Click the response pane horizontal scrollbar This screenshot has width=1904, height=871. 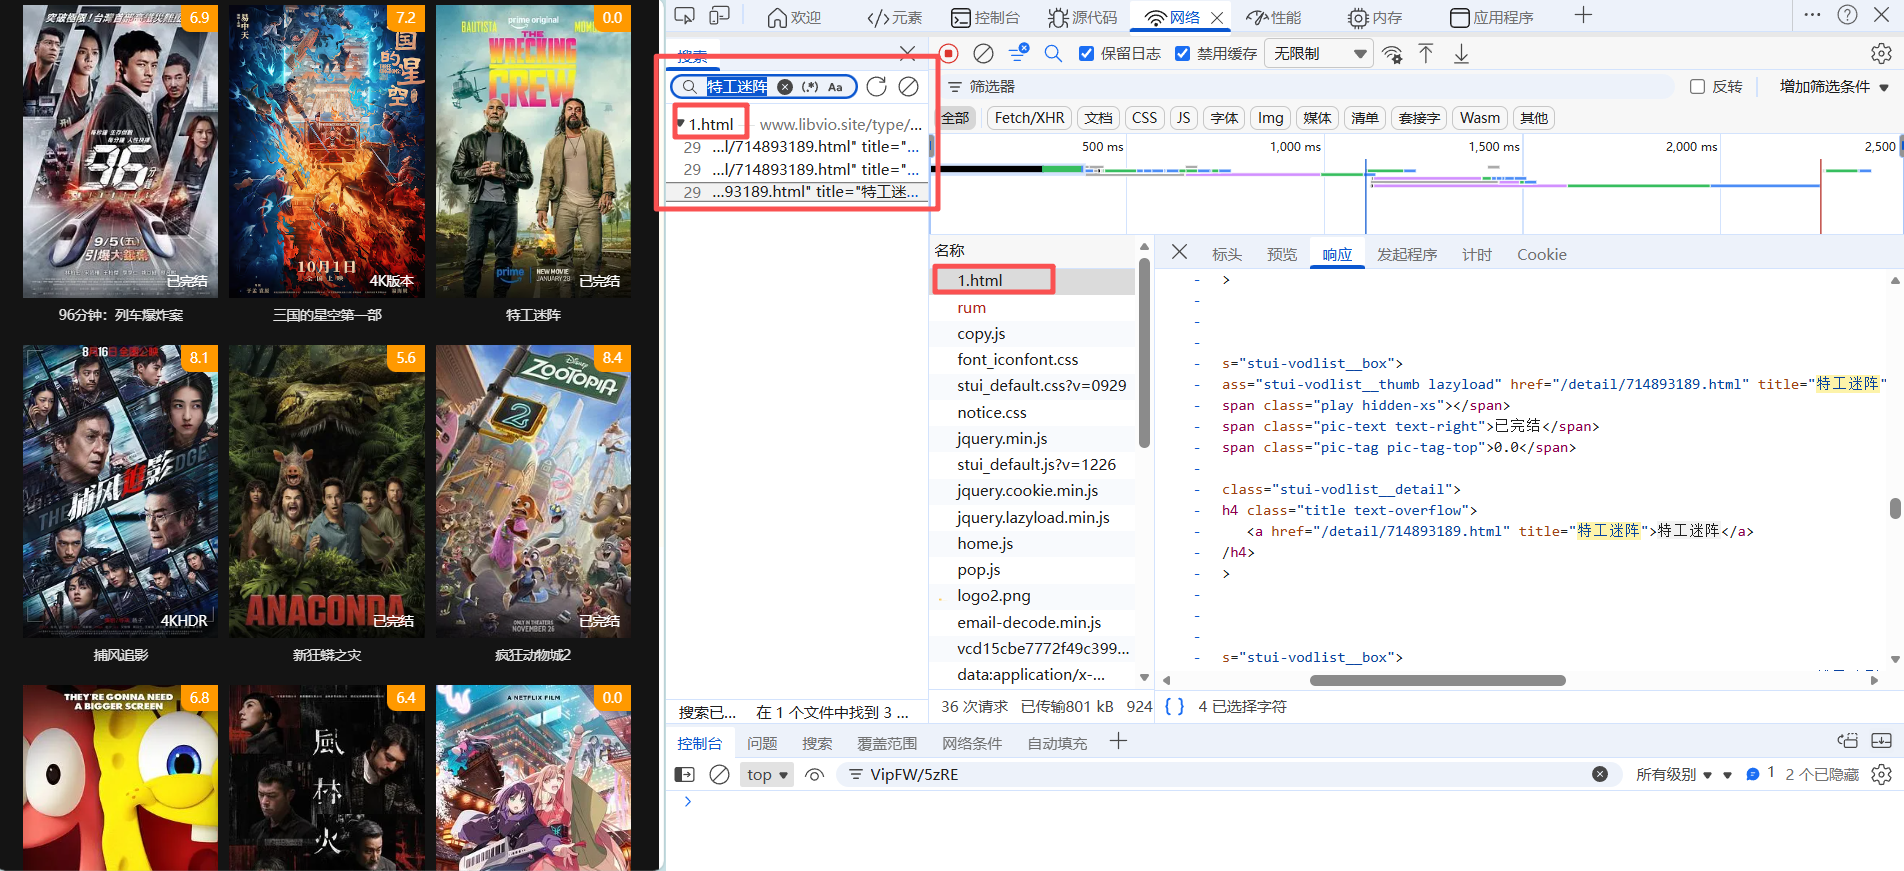click(x=1437, y=680)
